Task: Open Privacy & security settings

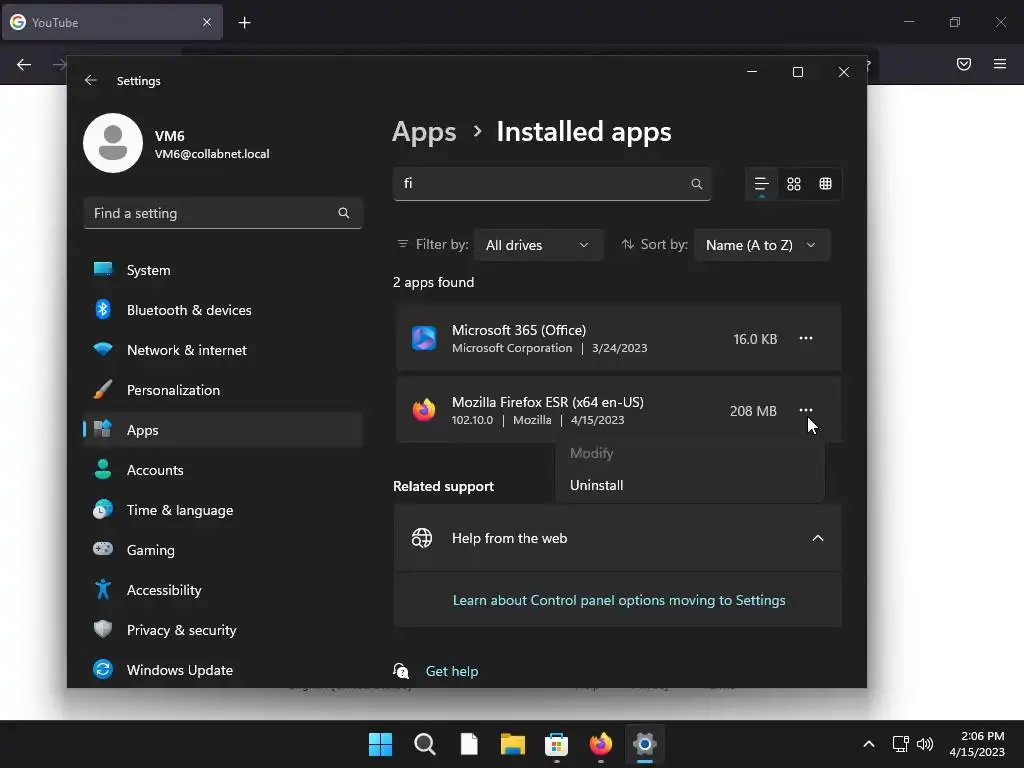Action: tap(223, 630)
